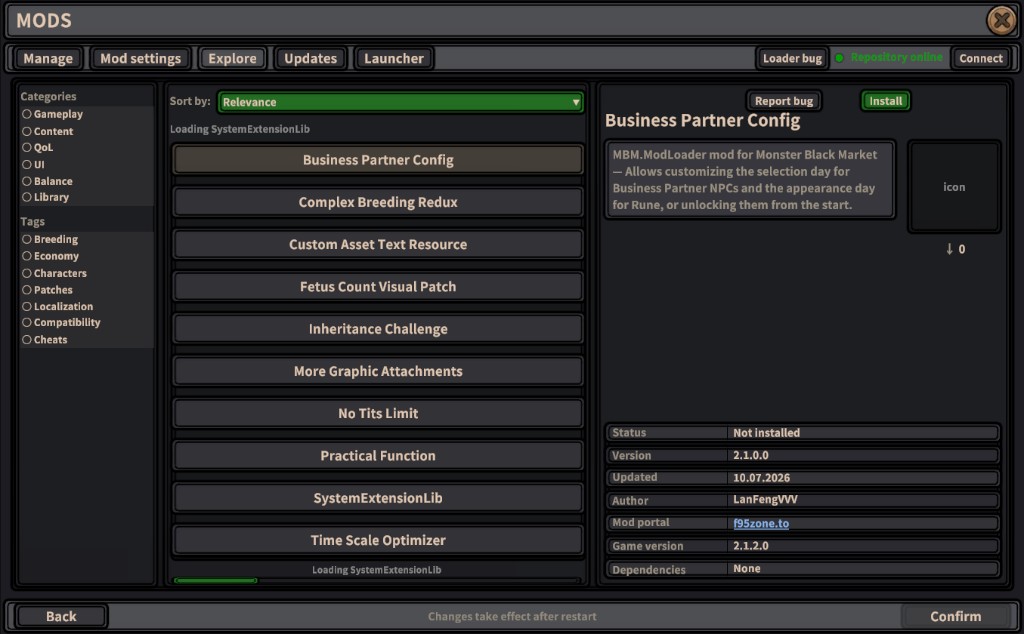1024x634 pixels.
Task: Click the Loader bug button
Action: click(792, 58)
